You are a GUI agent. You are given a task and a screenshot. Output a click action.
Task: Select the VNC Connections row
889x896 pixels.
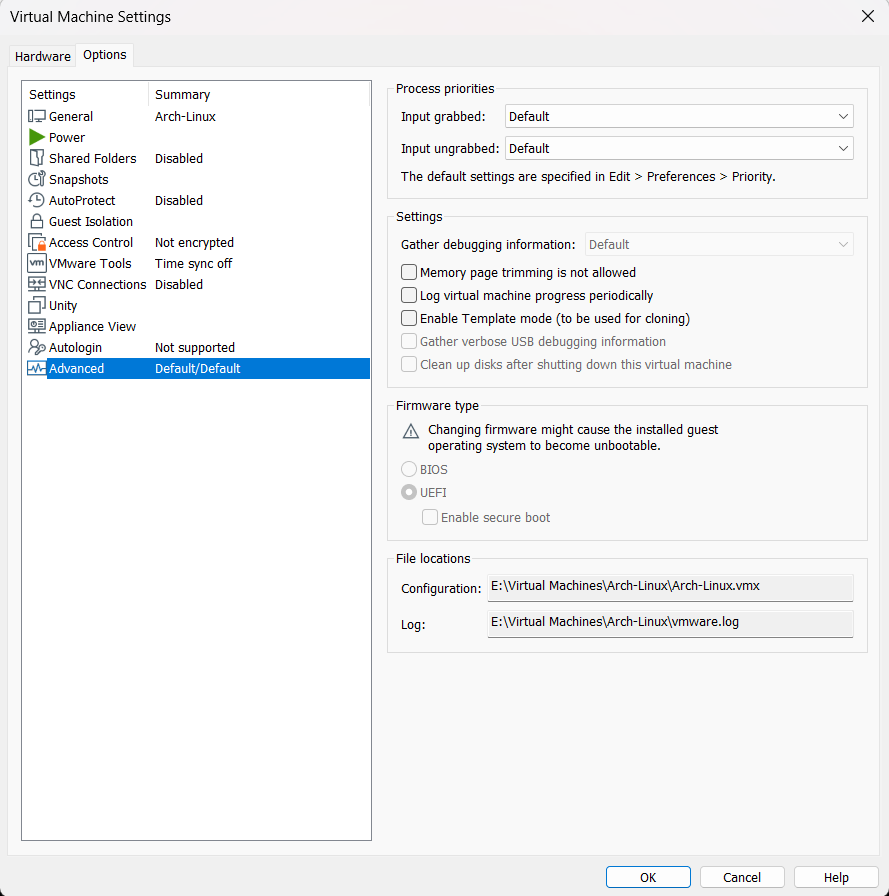[196, 285]
